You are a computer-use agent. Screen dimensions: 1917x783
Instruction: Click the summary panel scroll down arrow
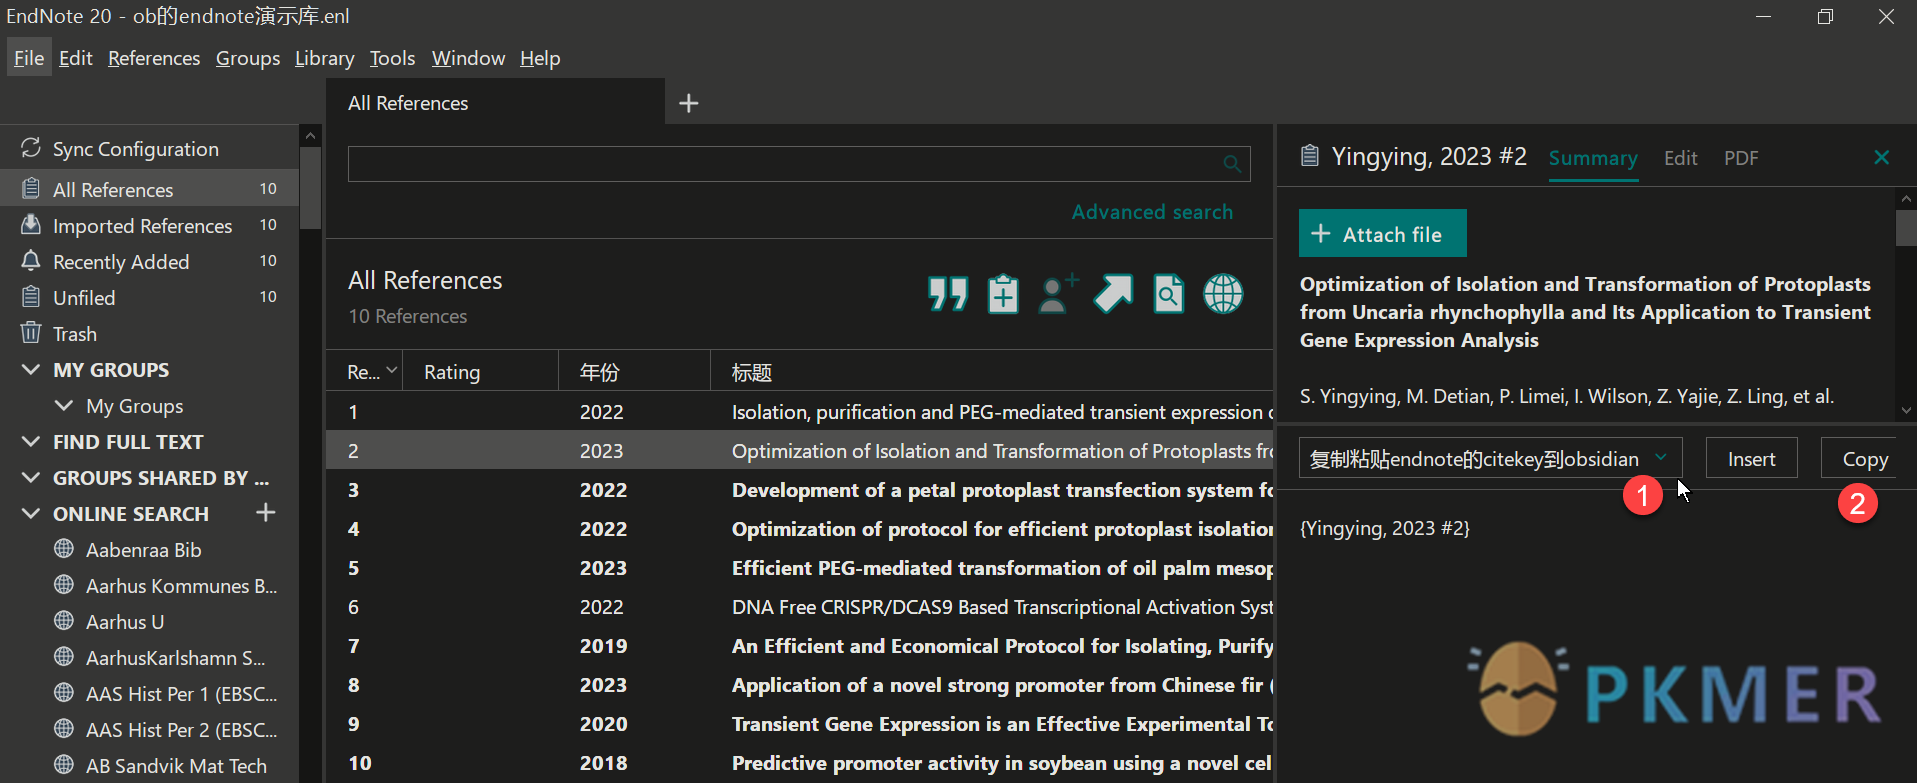(x=1906, y=410)
